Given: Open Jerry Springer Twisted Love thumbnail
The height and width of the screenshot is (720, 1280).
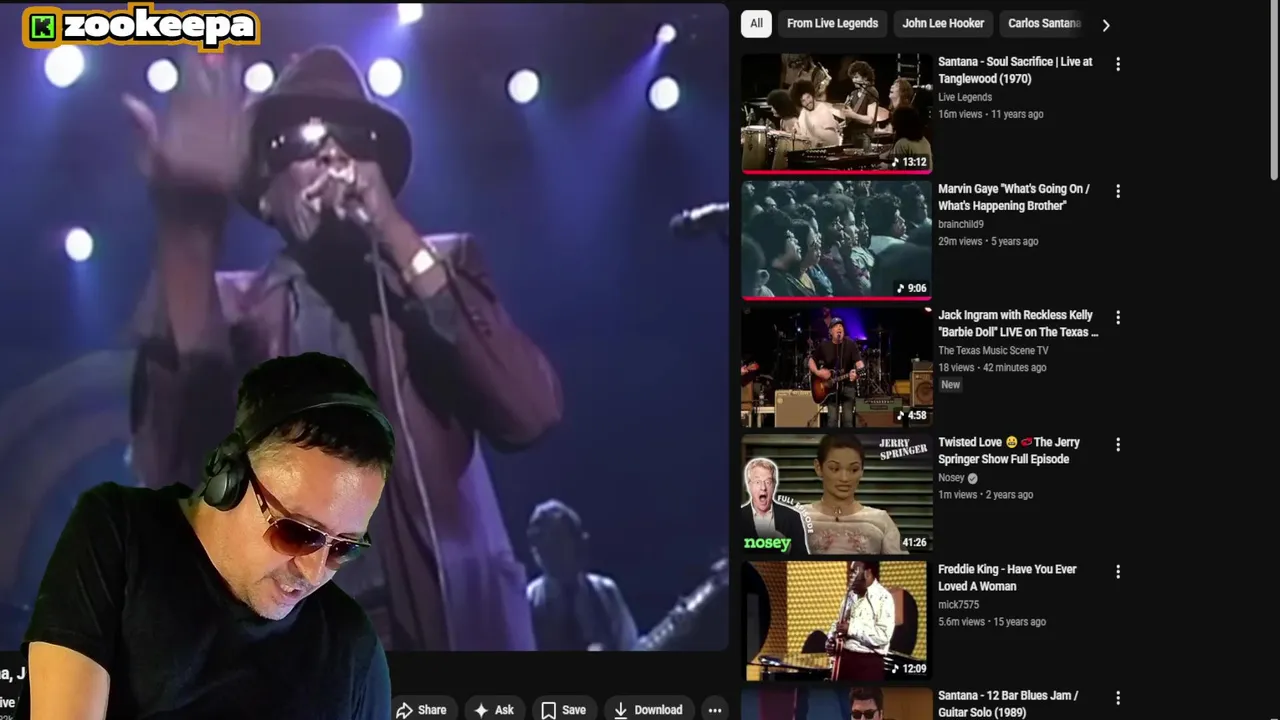Looking at the screenshot, I should click(x=837, y=494).
